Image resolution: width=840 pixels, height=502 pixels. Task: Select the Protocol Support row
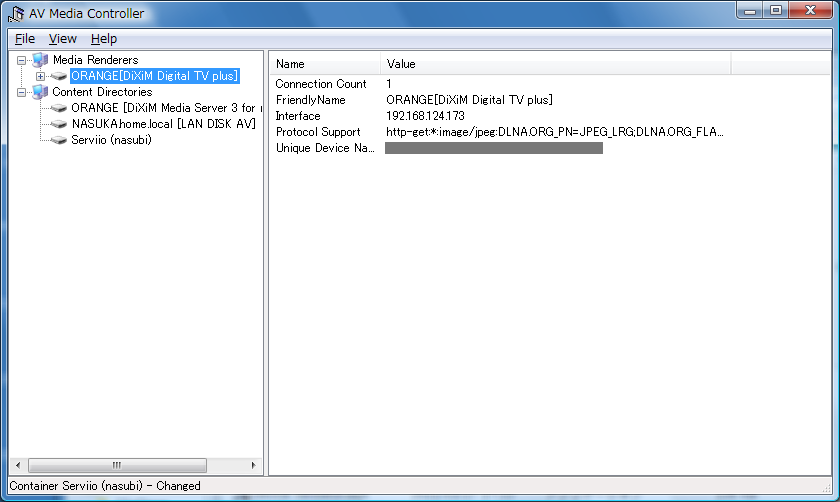pos(318,132)
